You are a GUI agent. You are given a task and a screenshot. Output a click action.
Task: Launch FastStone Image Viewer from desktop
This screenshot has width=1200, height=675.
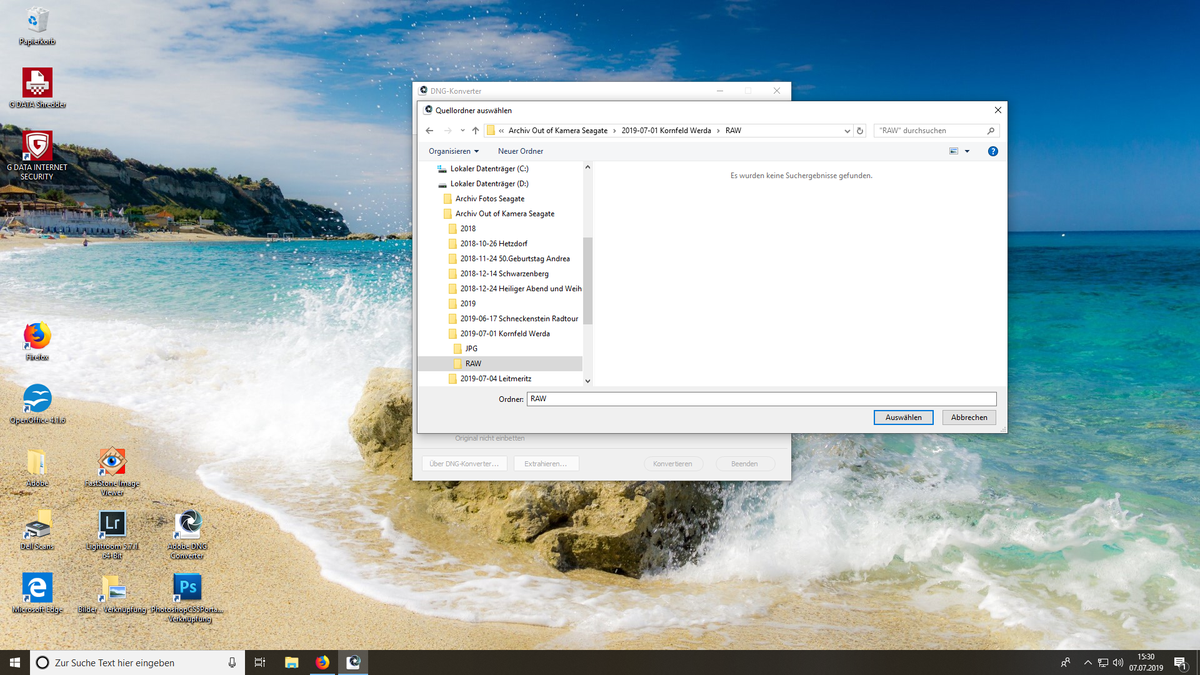[x=112, y=462]
